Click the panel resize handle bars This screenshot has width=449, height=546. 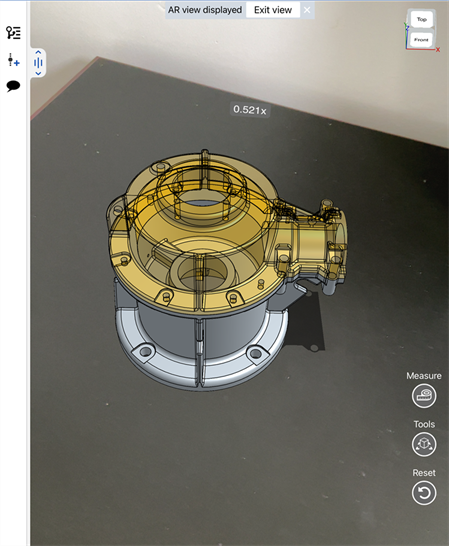pyautogui.click(x=38, y=63)
